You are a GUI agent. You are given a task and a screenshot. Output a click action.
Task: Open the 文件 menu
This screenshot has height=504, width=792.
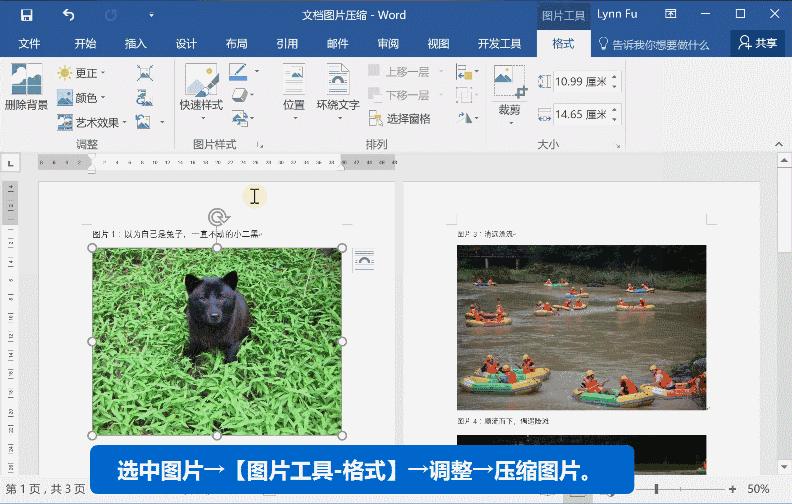click(x=29, y=44)
